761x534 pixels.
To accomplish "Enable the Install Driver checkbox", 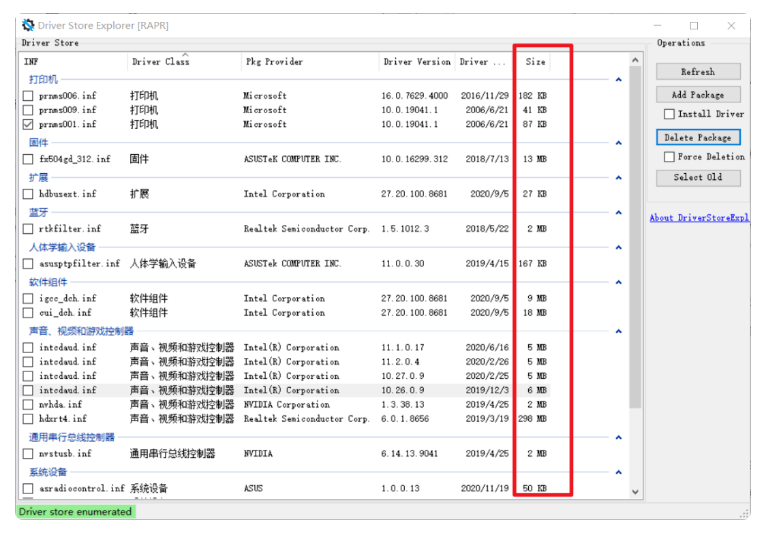I will (x=670, y=114).
